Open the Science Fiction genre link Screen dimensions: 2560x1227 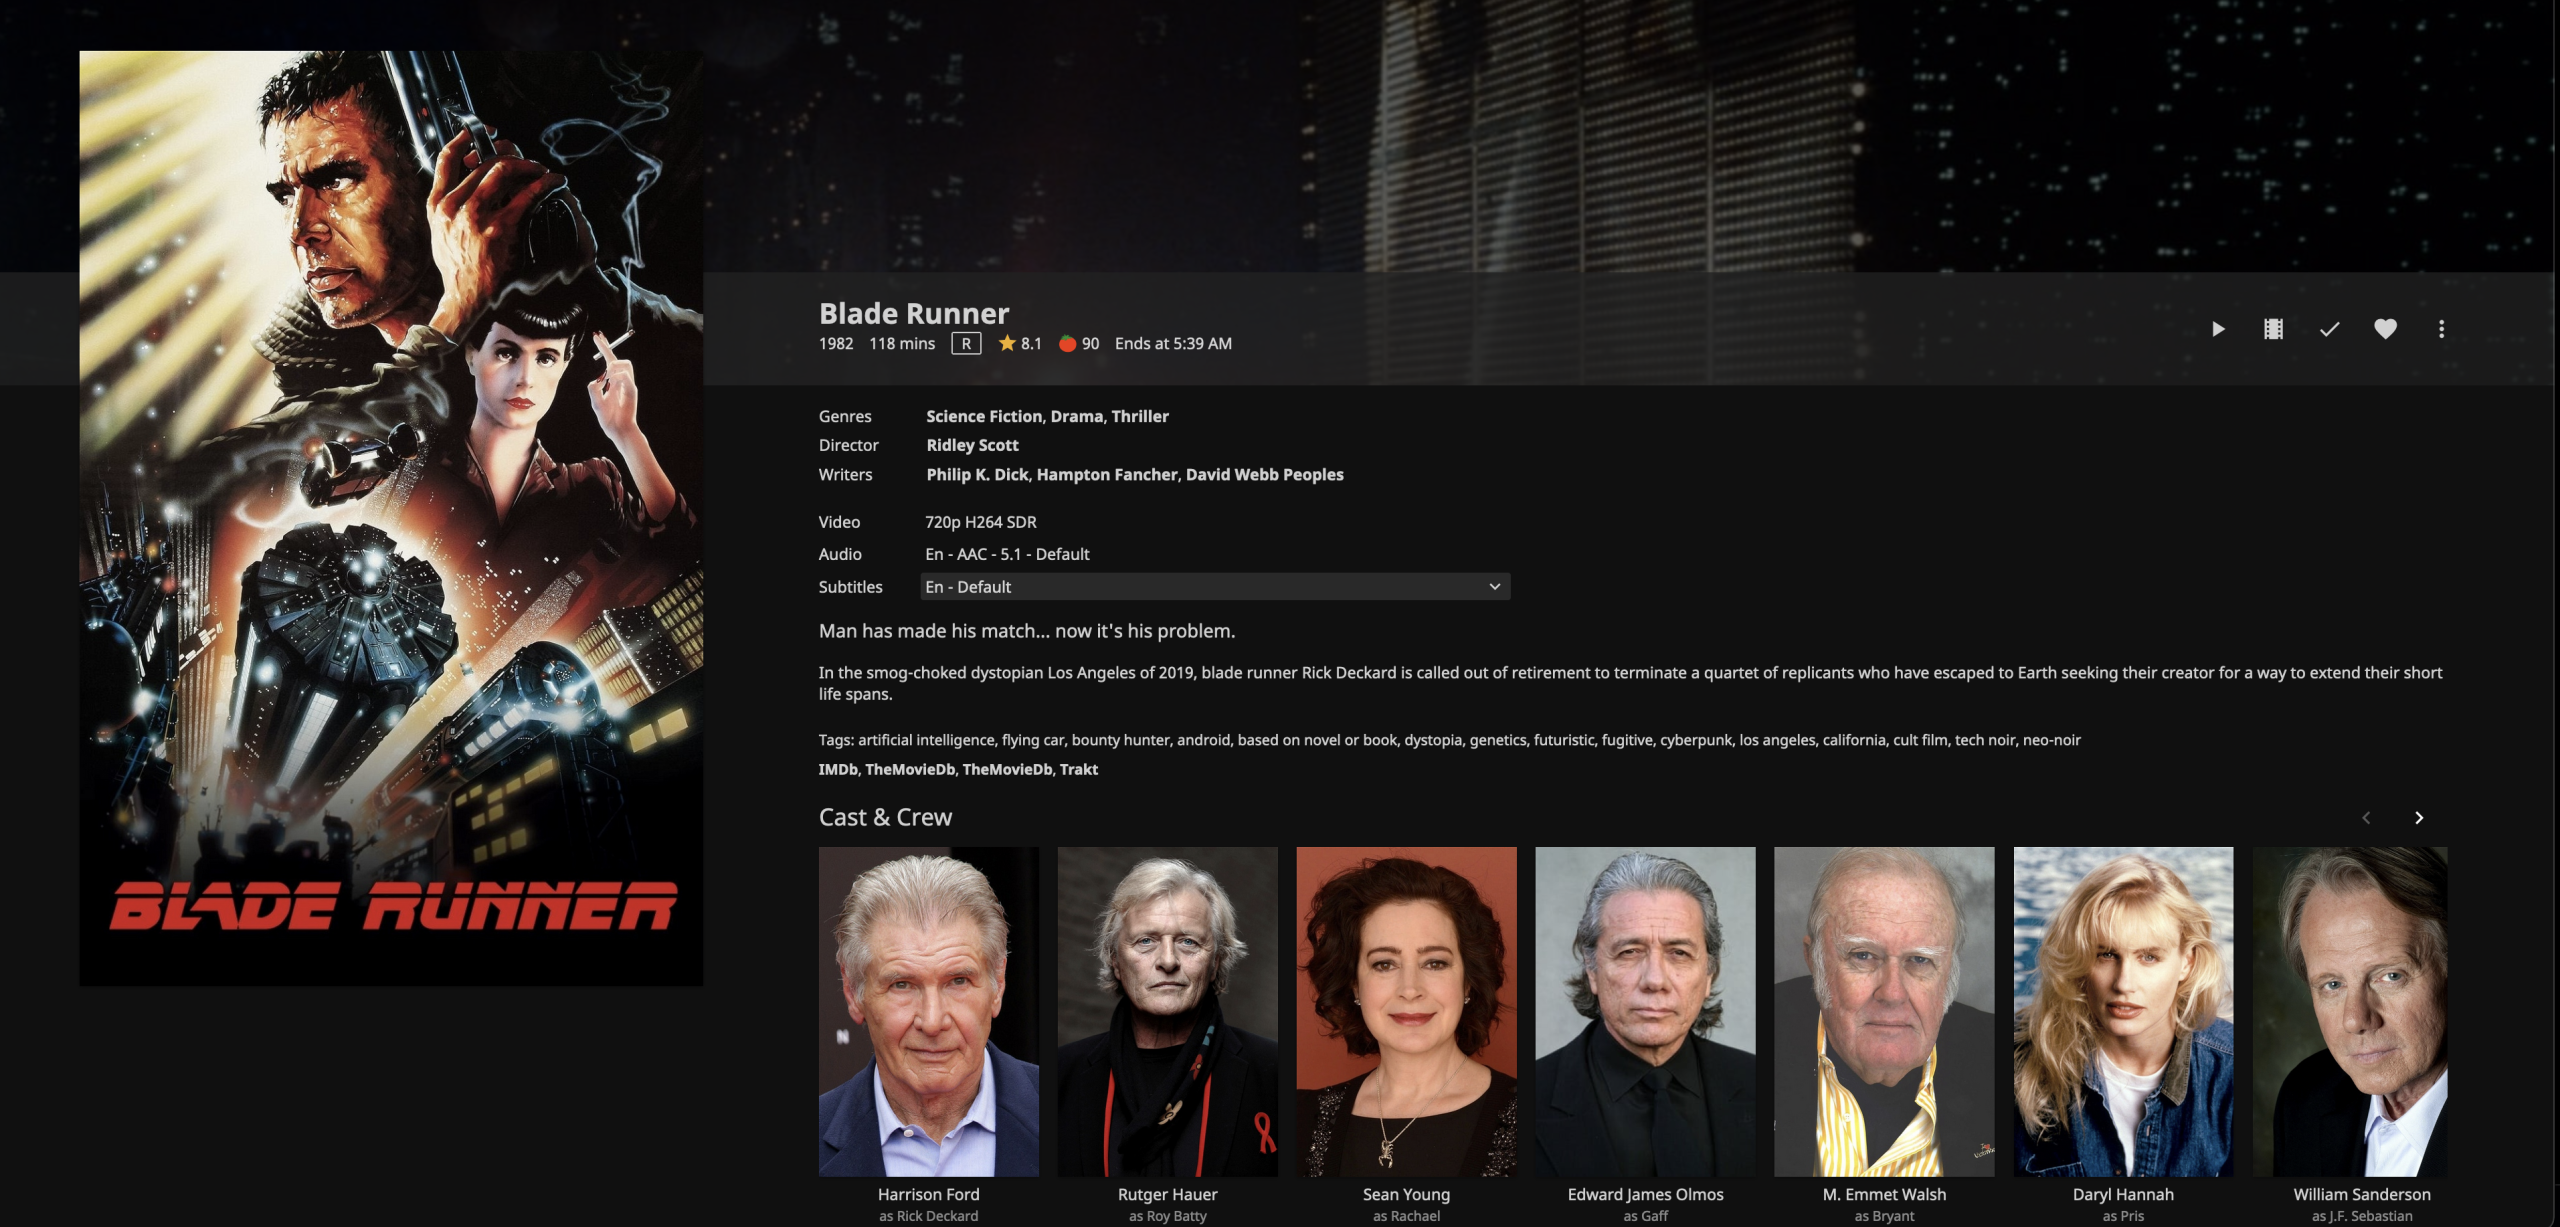[983, 416]
